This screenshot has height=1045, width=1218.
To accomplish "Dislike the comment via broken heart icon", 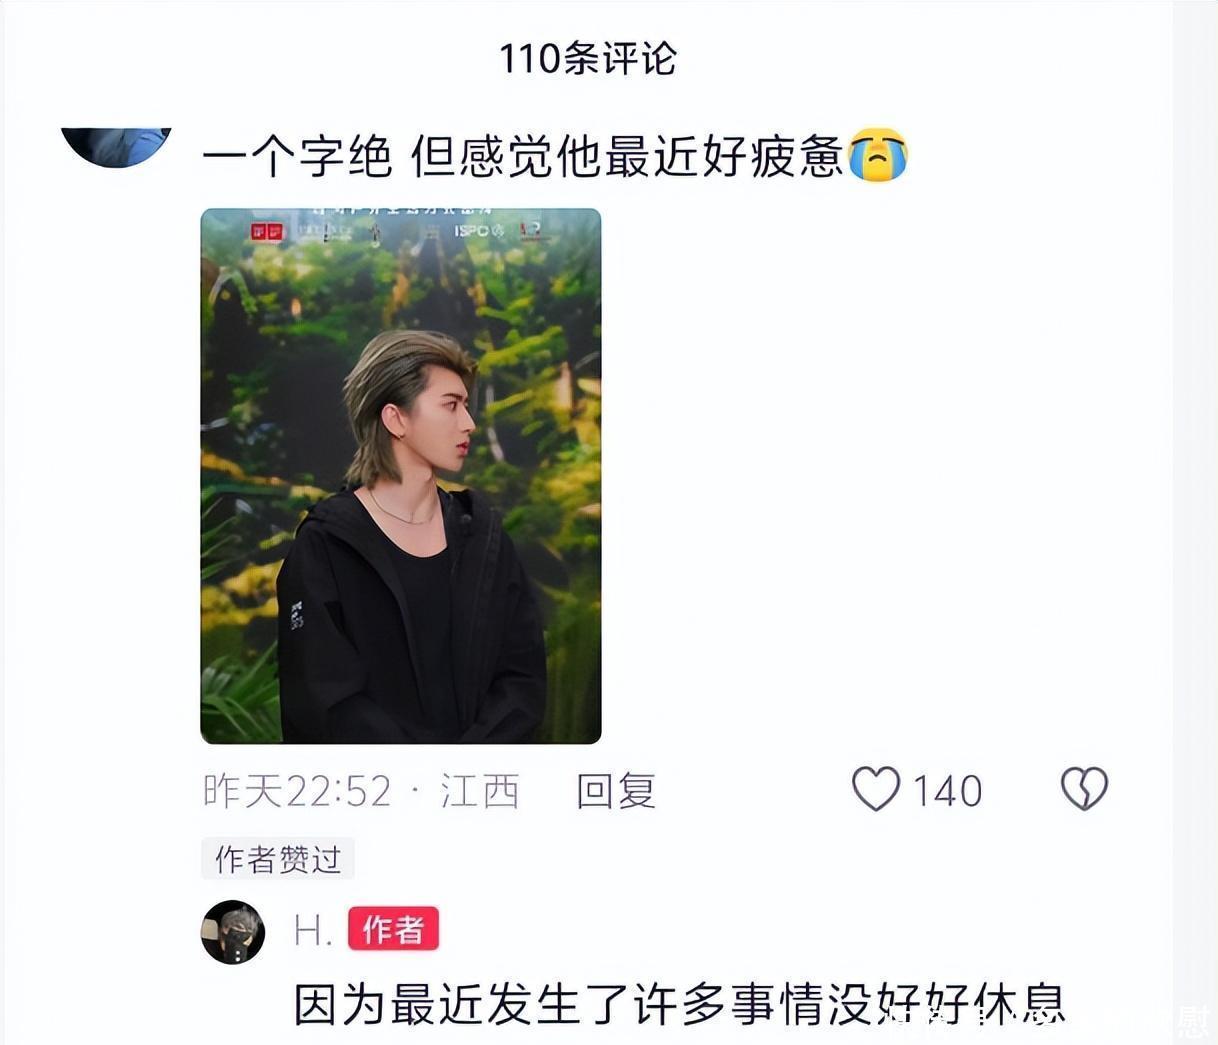I will tap(1084, 789).
